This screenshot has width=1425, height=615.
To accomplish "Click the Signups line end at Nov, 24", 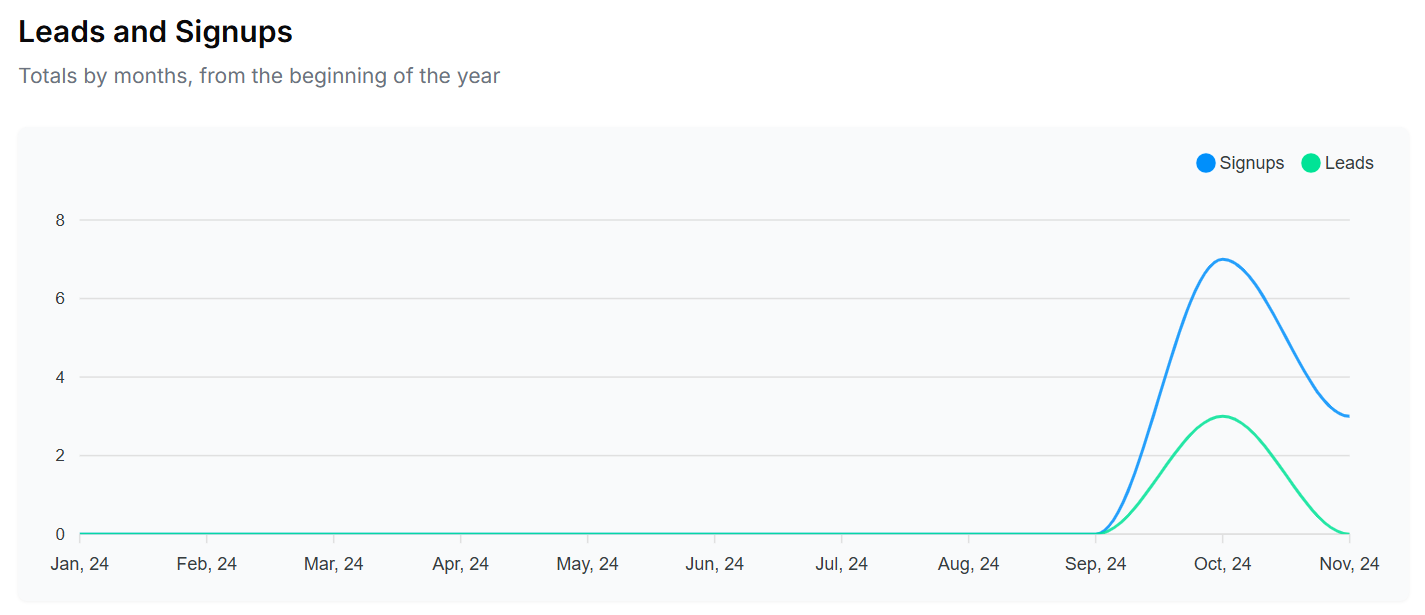I will point(1348,416).
